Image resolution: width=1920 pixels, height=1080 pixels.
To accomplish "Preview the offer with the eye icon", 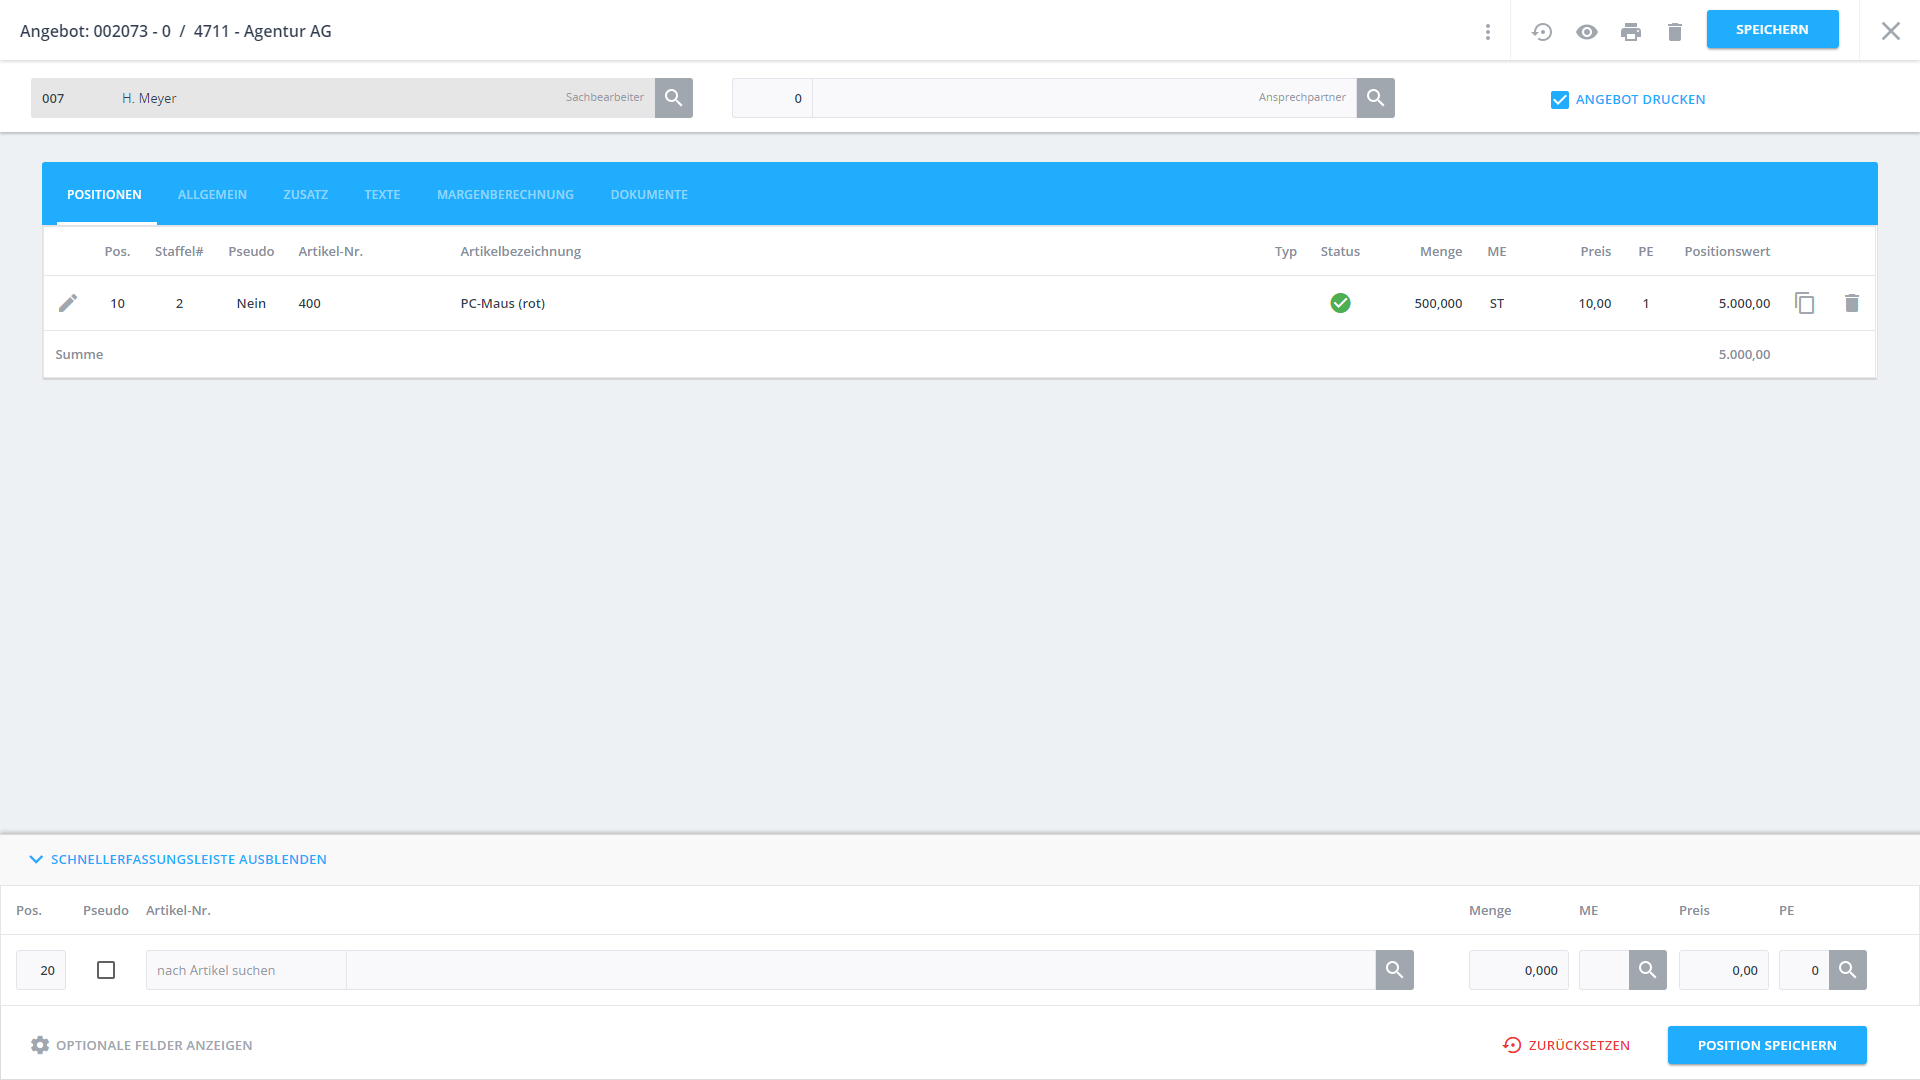I will tap(1586, 32).
